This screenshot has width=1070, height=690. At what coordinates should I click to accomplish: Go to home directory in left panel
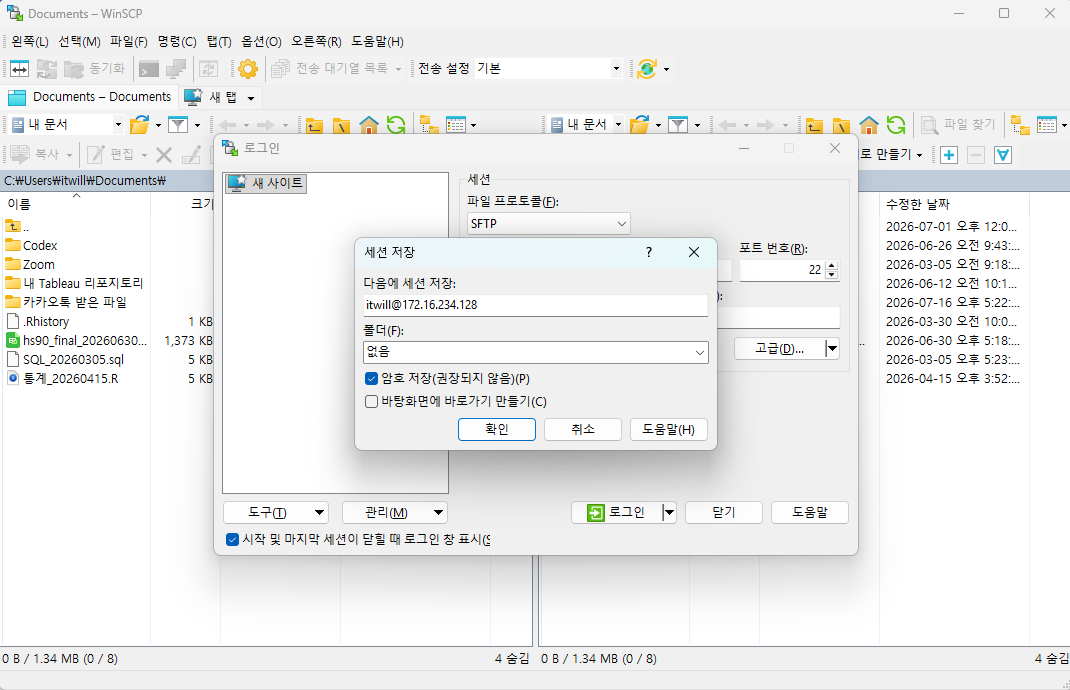pyautogui.click(x=368, y=125)
